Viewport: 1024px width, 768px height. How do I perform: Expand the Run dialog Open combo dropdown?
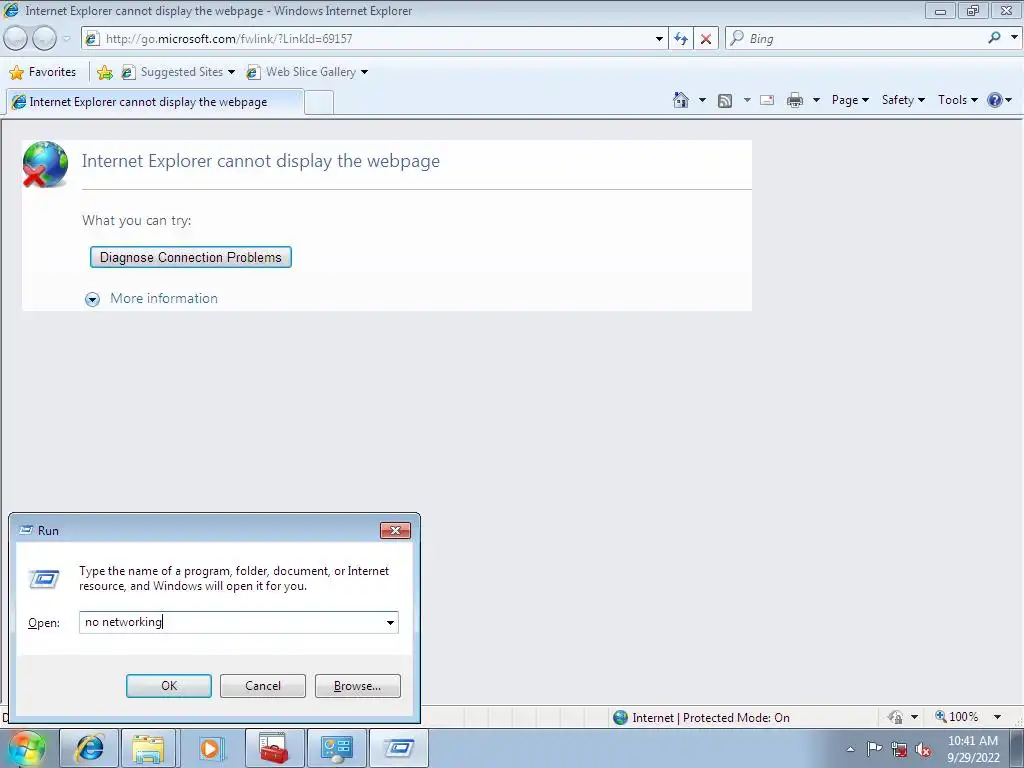point(391,622)
